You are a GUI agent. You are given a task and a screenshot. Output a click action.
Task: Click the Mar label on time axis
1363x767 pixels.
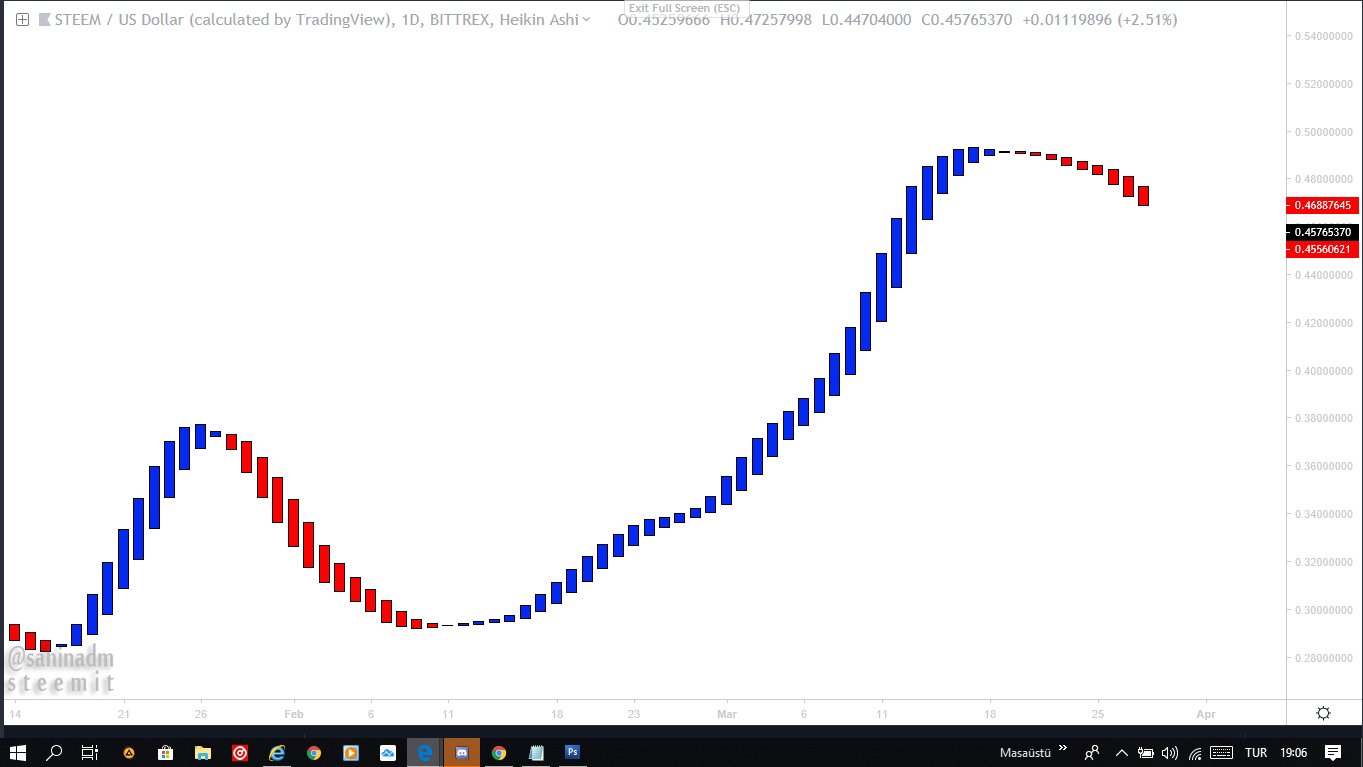coord(727,714)
